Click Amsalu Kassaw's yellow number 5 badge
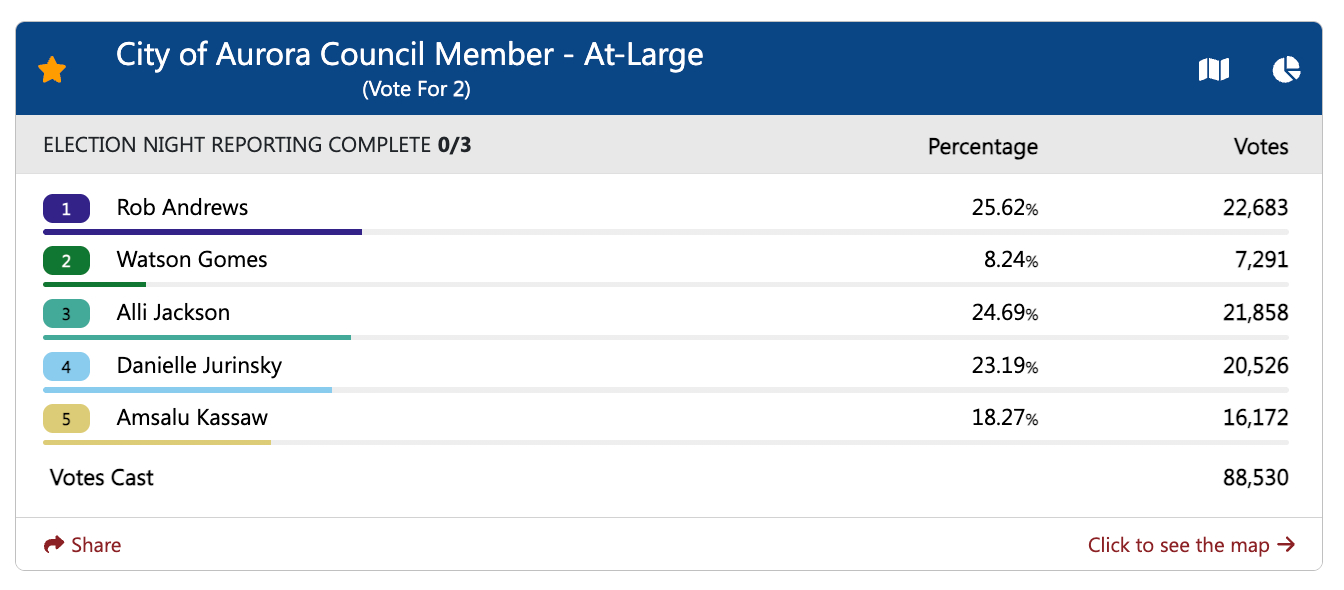This screenshot has width=1344, height=590. pyautogui.click(x=66, y=418)
